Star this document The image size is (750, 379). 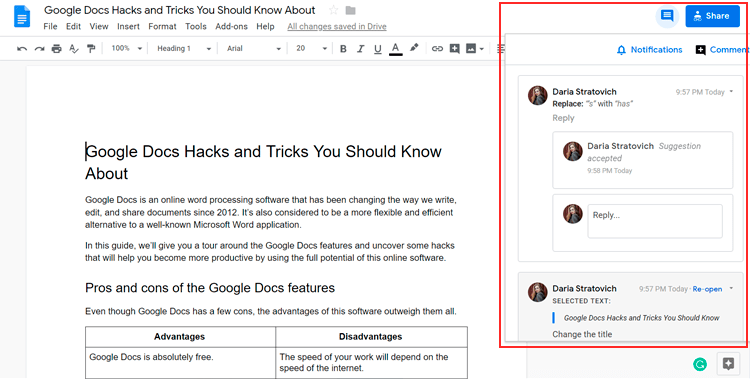coord(334,10)
